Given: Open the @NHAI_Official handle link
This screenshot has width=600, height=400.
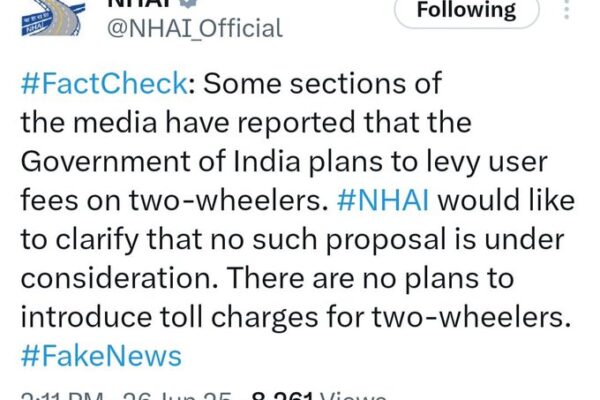Looking at the screenshot, I should [x=193, y=29].
